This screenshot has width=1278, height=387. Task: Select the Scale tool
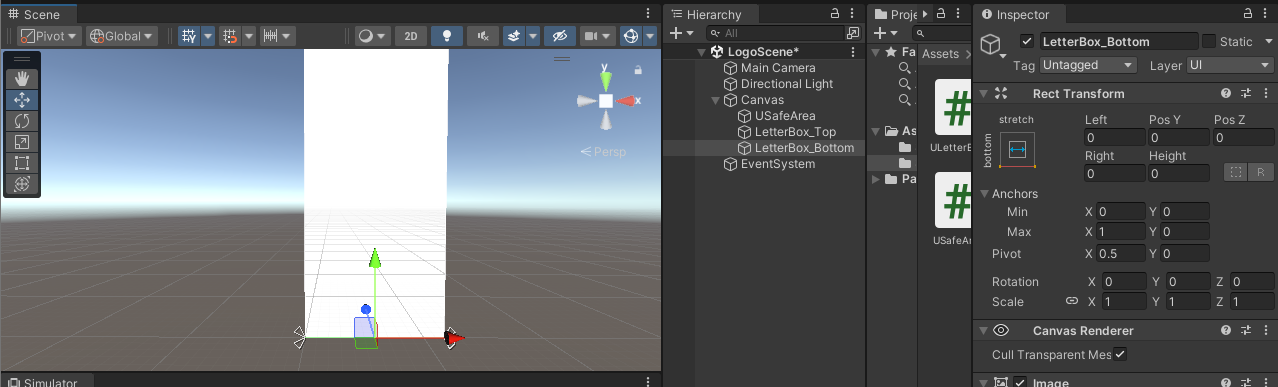[22, 141]
